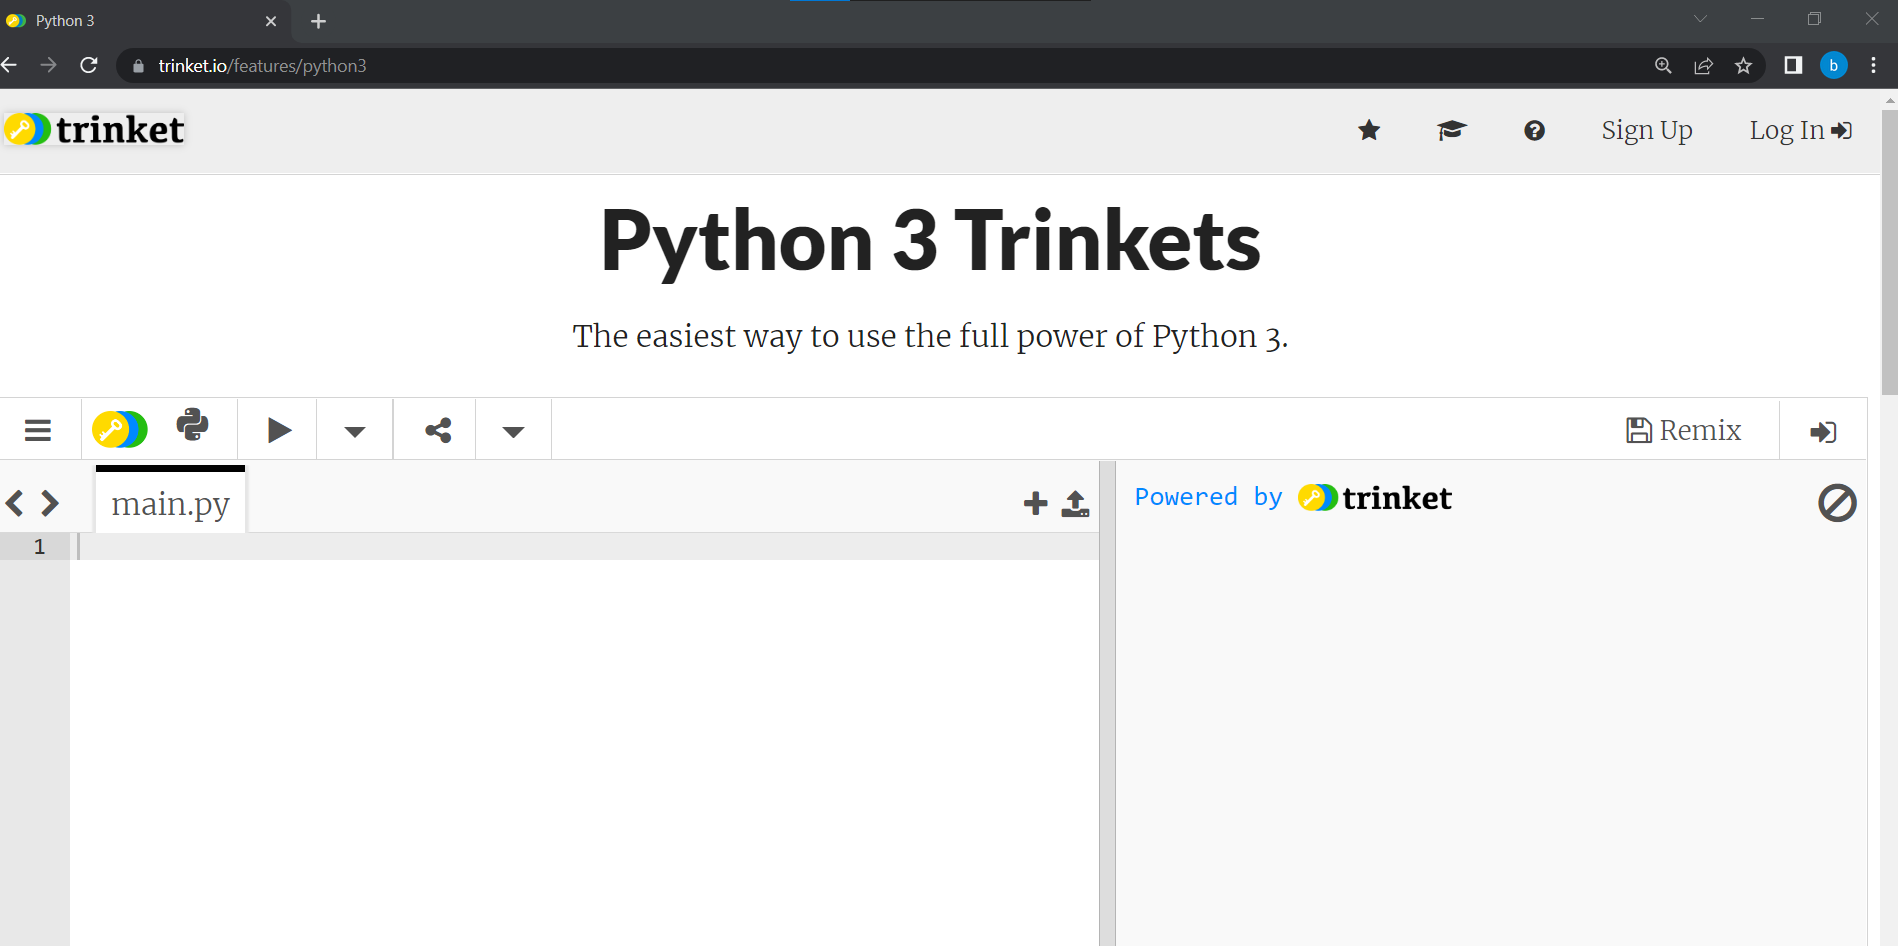Open teacher resources via the graduation cap icon

point(1451,130)
